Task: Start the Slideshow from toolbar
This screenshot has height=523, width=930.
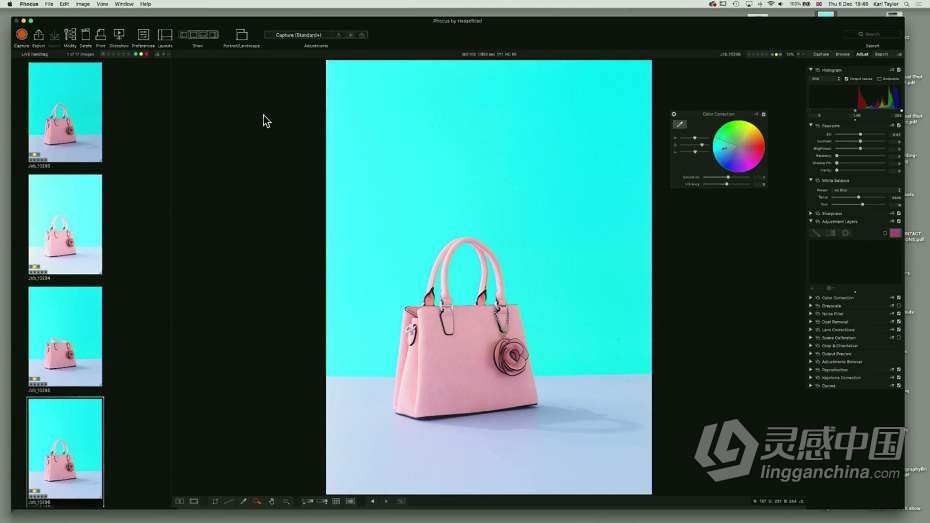Action: (119, 35)
